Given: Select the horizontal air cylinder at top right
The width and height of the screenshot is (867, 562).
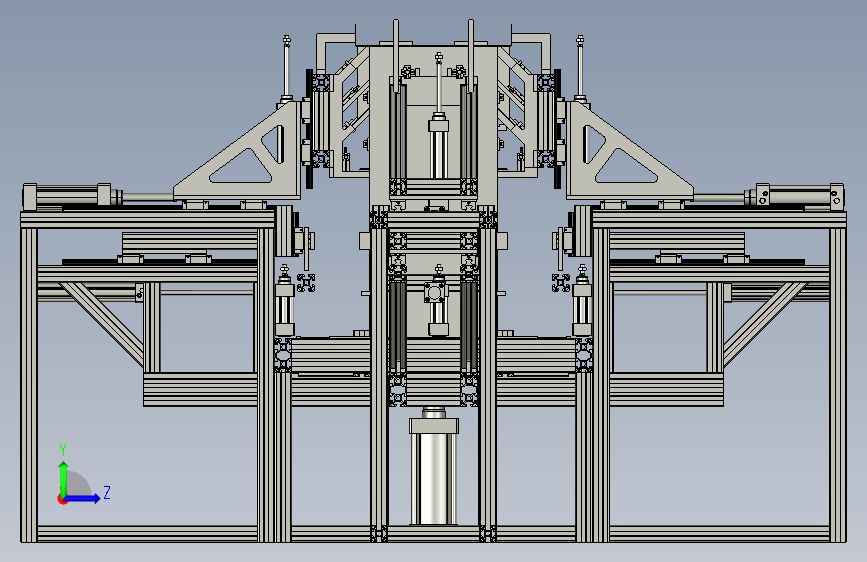Looking at the screenshot, I should [793, 195].
